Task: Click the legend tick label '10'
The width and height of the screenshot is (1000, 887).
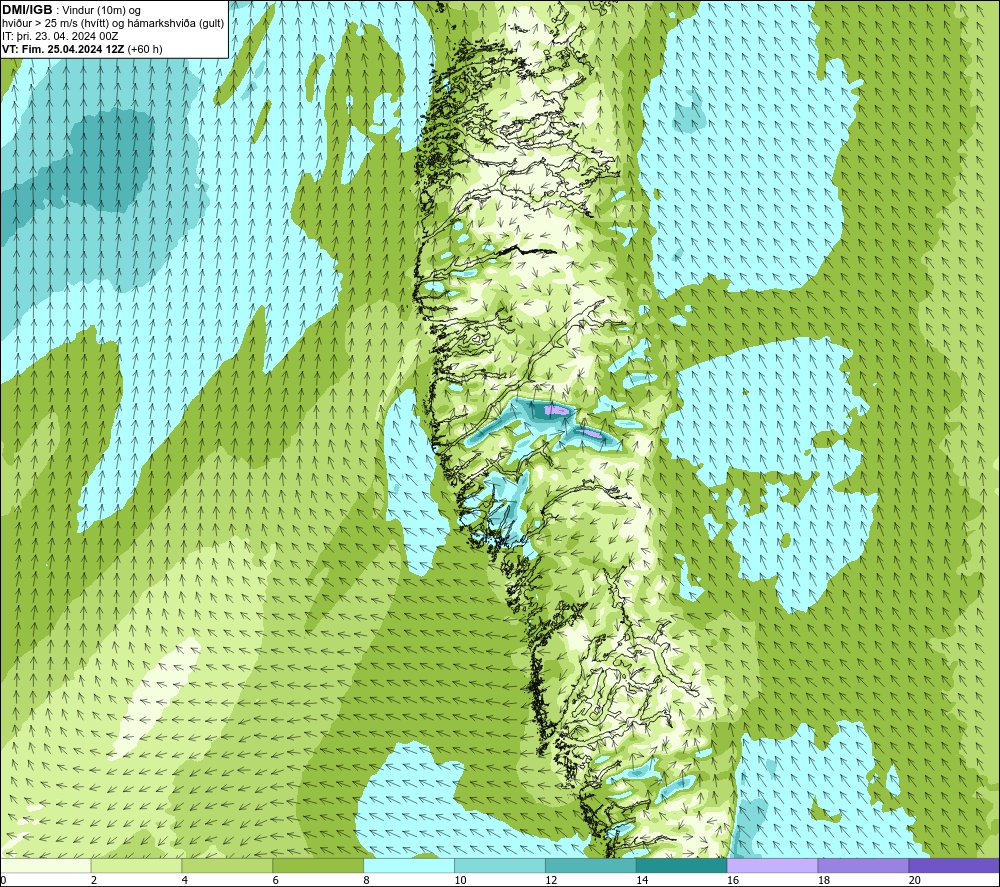Action: pyautogui.click(x=460, y=880)
